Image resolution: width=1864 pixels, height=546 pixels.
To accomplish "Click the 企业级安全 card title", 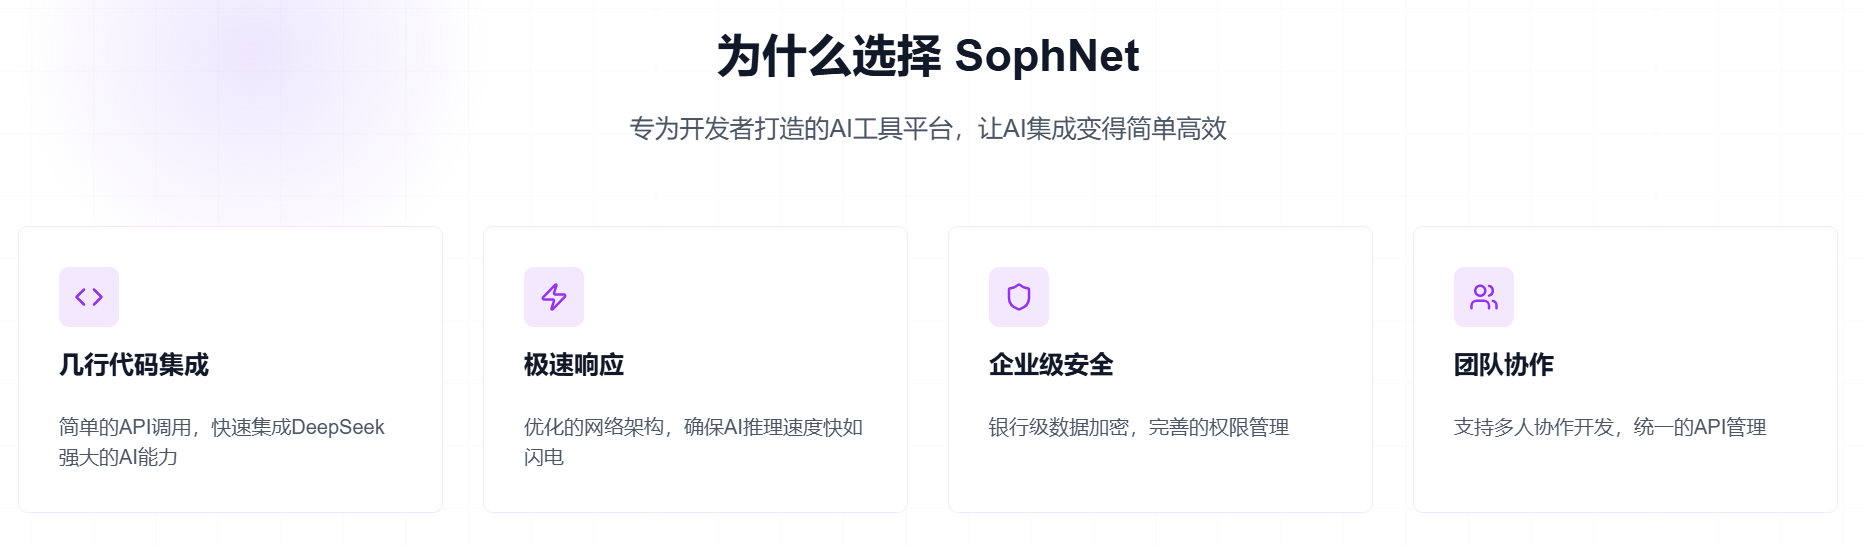I will click(x=1051, y=365).
